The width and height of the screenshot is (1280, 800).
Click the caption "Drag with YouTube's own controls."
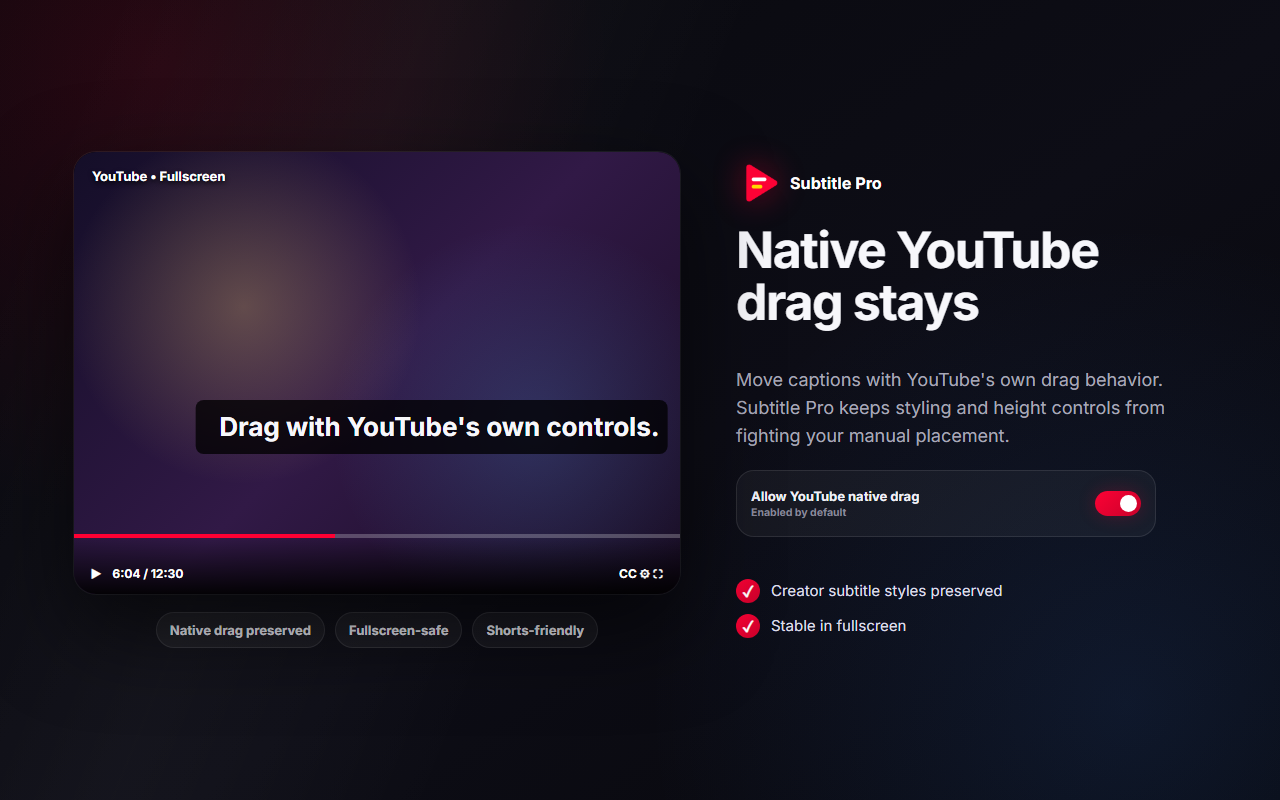(x=432, y=427)
